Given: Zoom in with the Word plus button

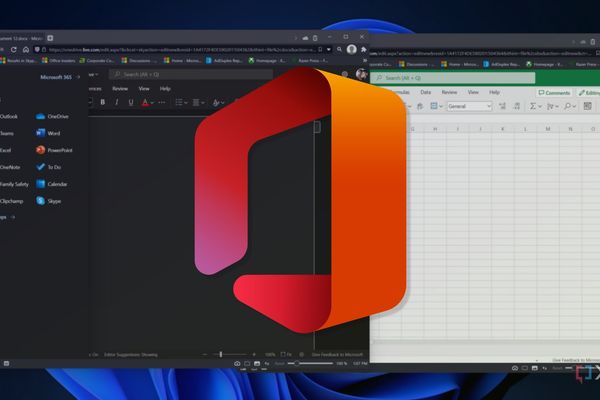Looking at the screenshot, I should (x=254, y=354).
